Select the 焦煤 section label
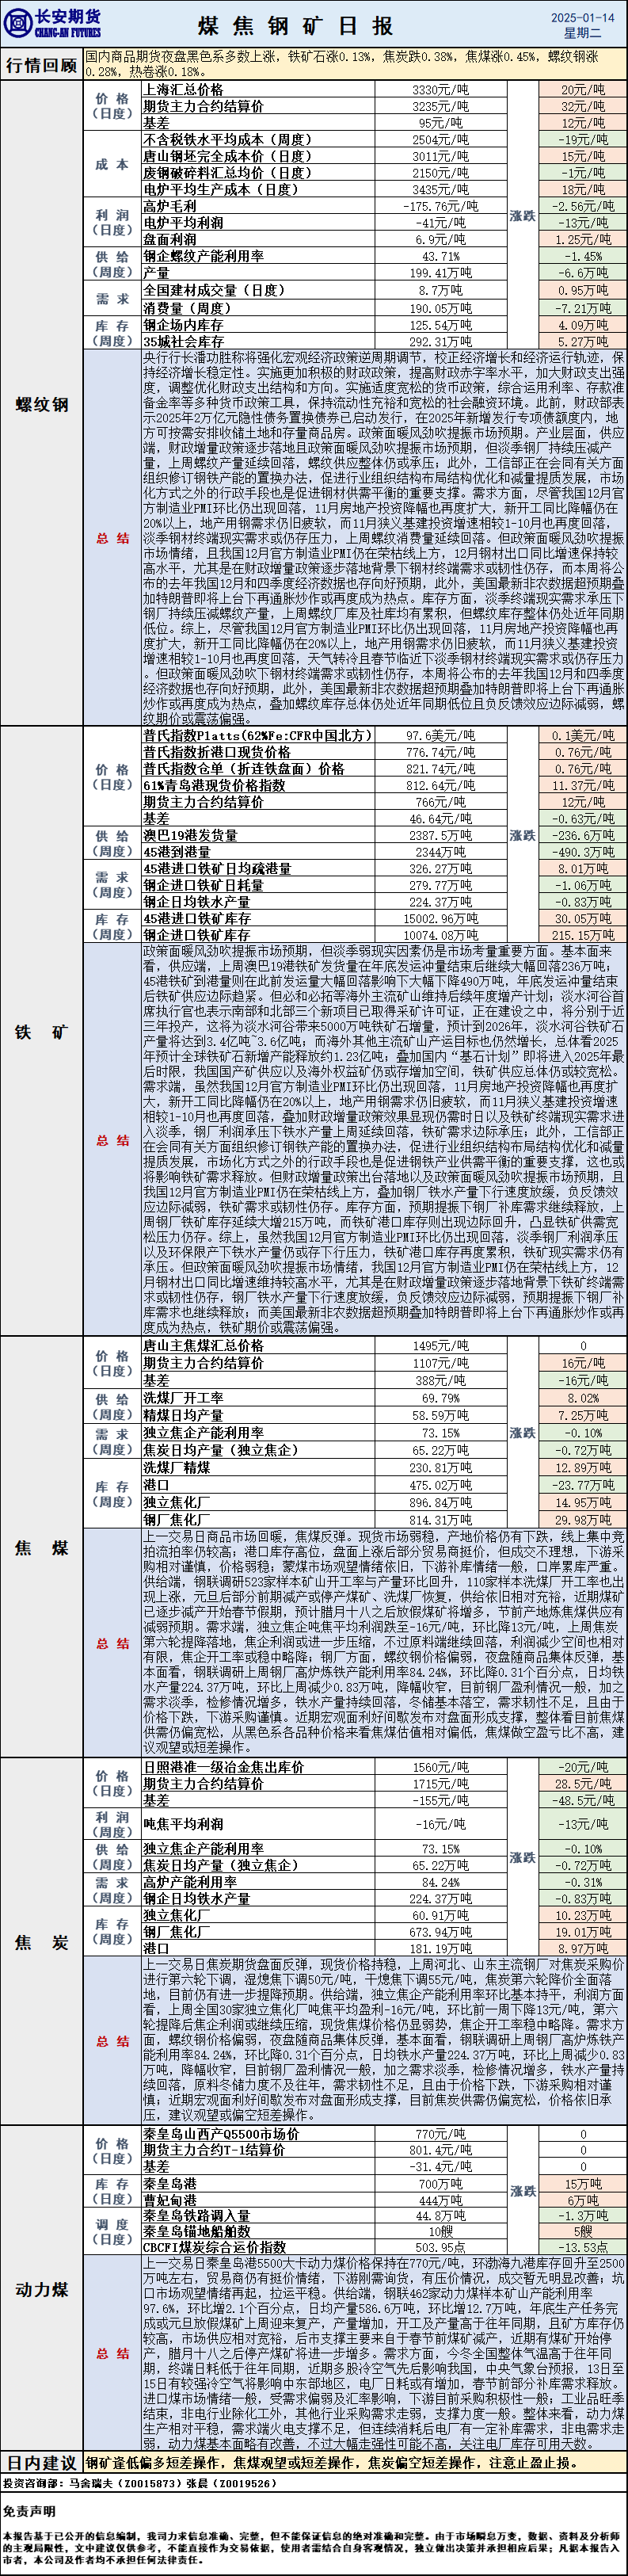The width and height of the screenshot is (628, 2576). click(x=42, y=1547)
